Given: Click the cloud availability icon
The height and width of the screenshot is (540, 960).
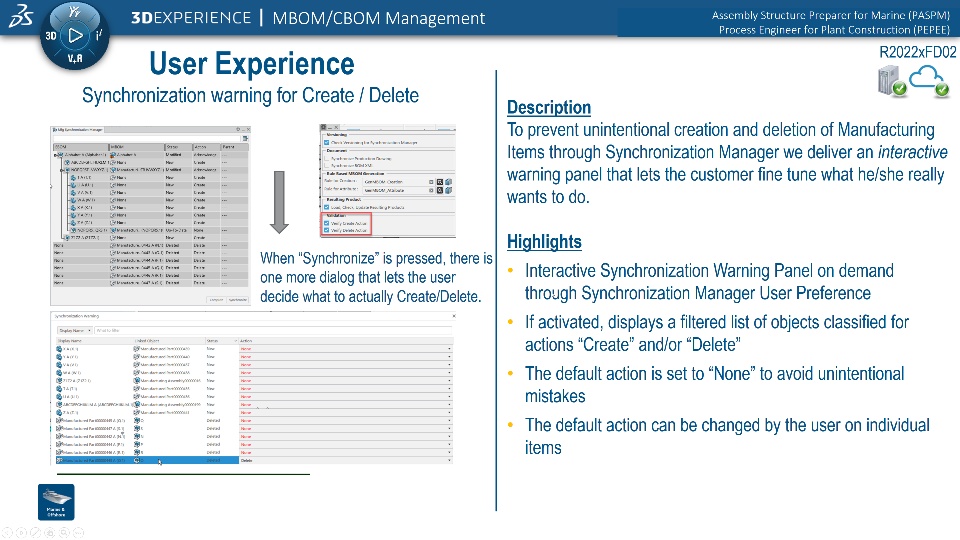Looking at the screenshot, I should tap(929, 81).
